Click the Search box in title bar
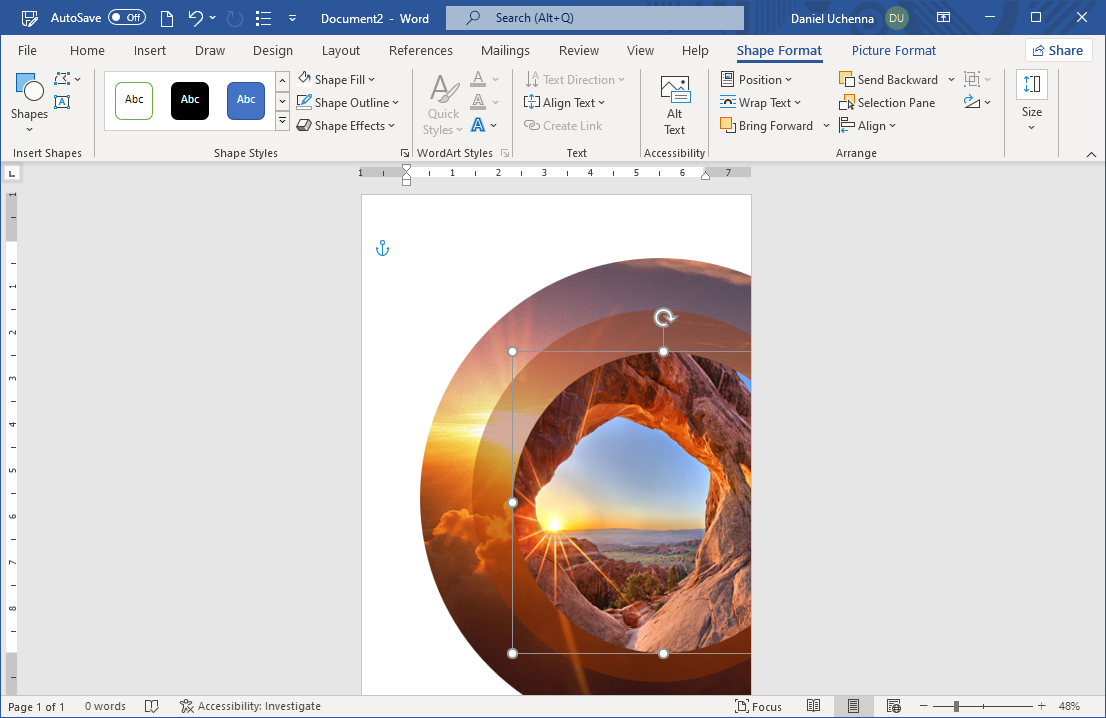 pos(595,18)
